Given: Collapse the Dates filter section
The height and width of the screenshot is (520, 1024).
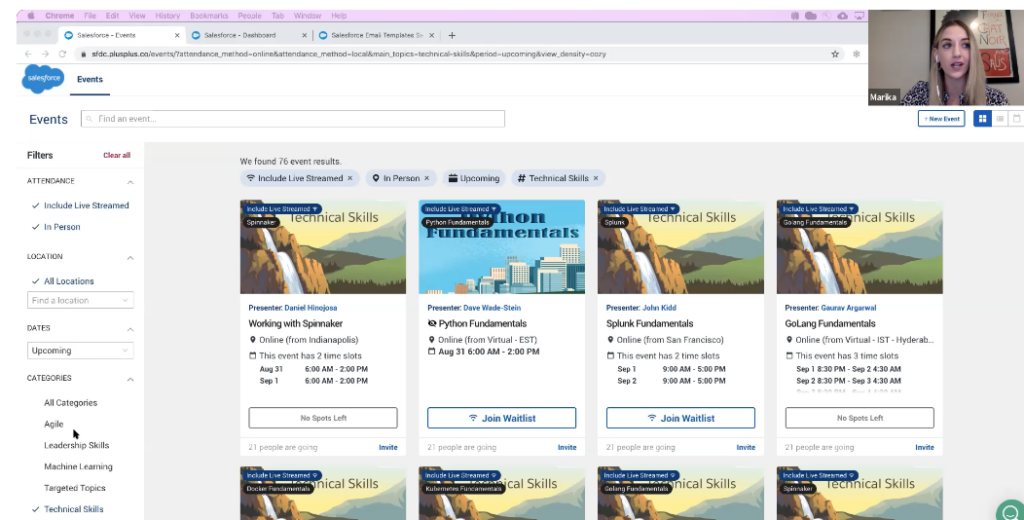Looking at the screenshot, I should 130,329.
